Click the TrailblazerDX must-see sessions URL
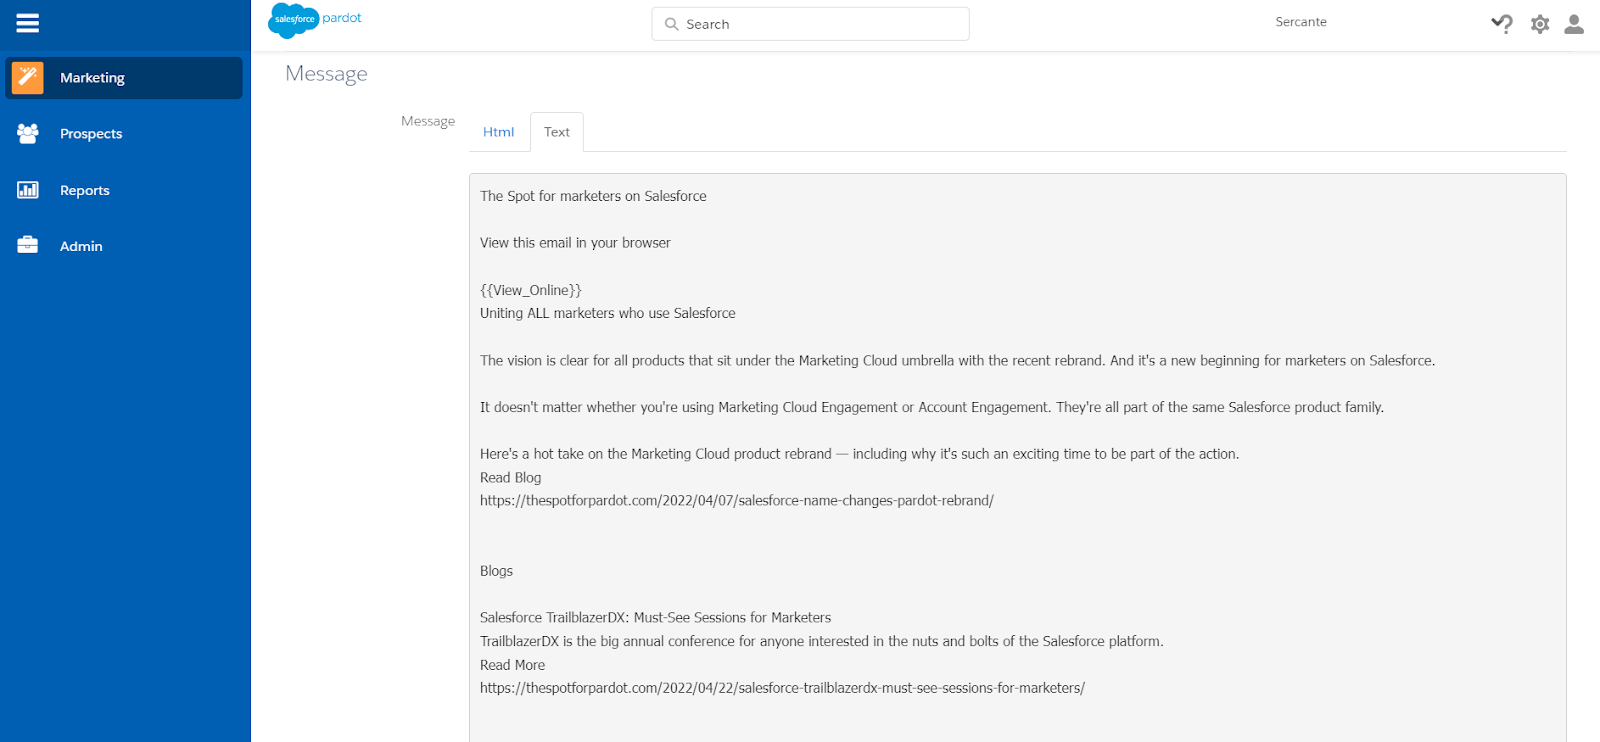 click(x=782, y=688)
